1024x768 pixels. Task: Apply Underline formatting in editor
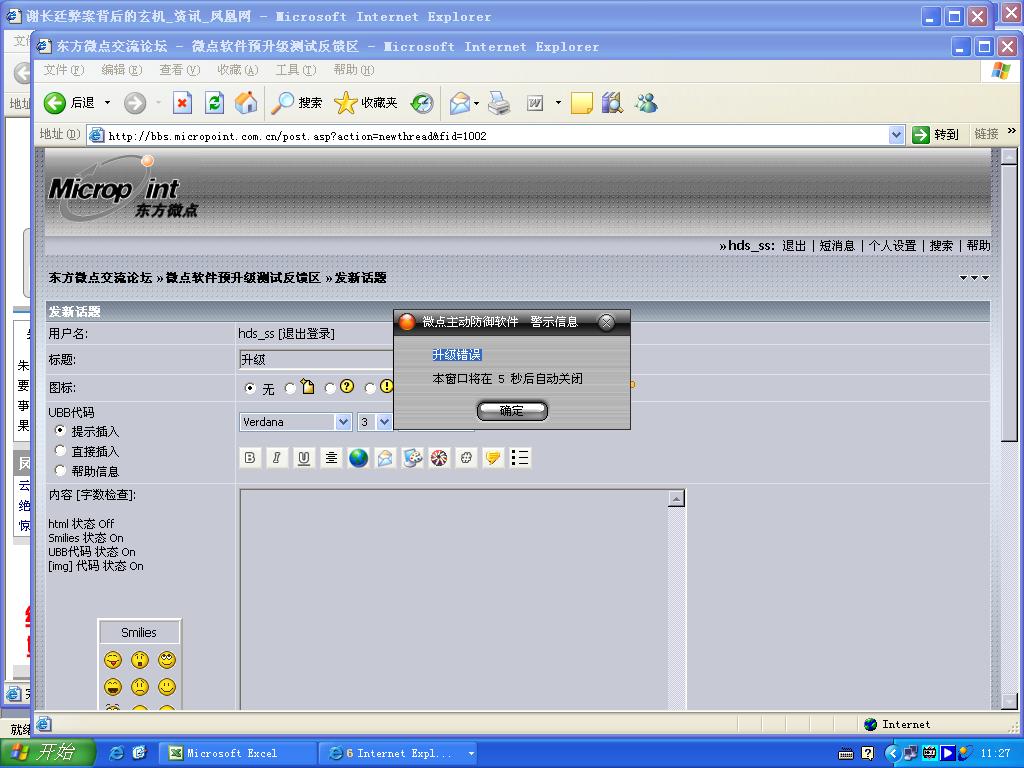tap(303, 458)
